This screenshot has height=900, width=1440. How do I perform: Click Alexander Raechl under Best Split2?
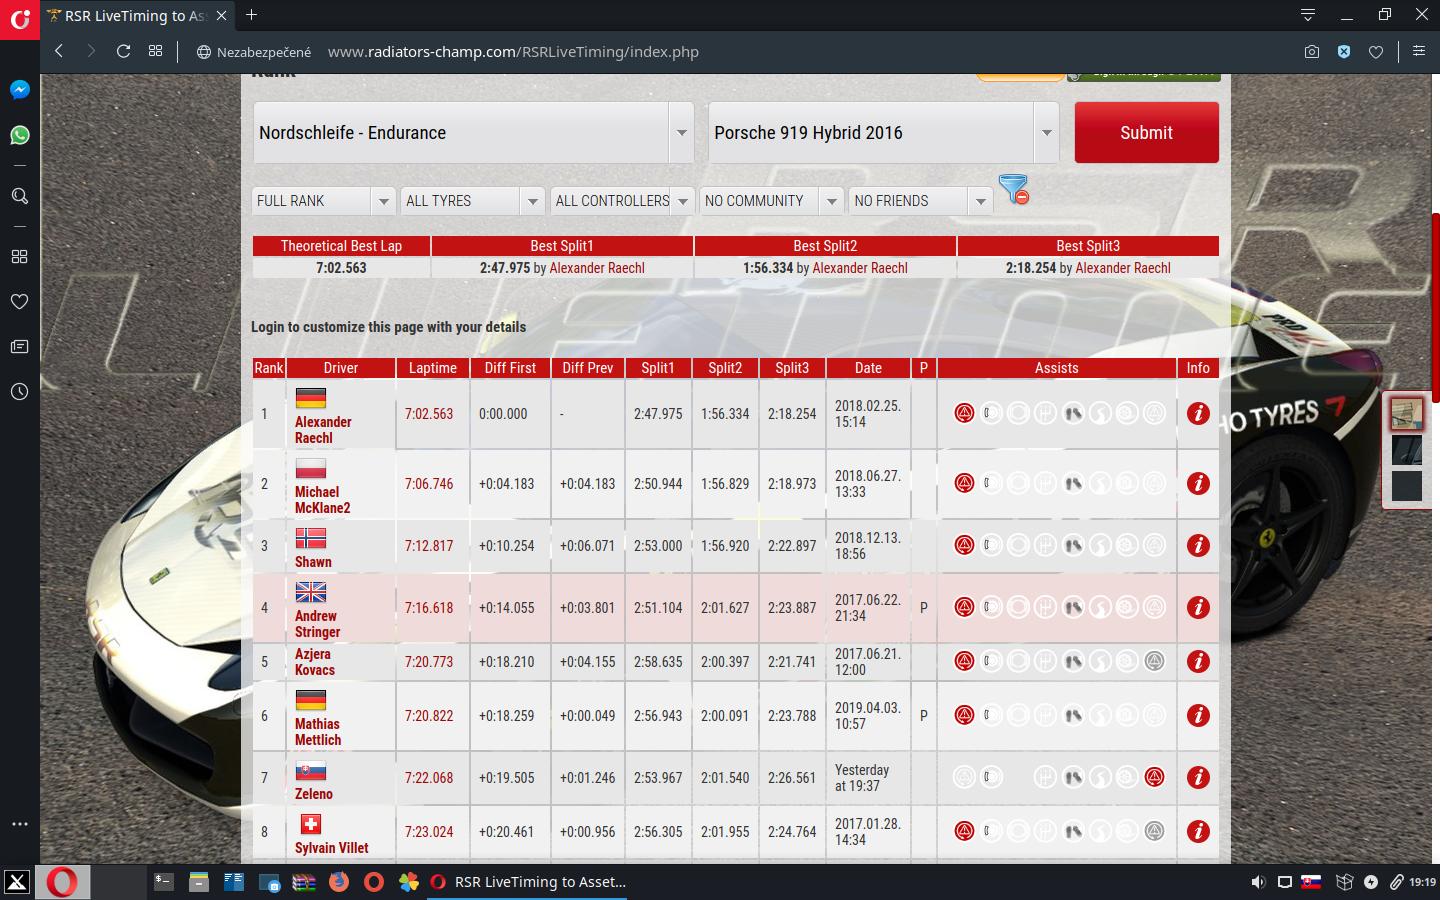pyautogui.click(x=860, y=268)
